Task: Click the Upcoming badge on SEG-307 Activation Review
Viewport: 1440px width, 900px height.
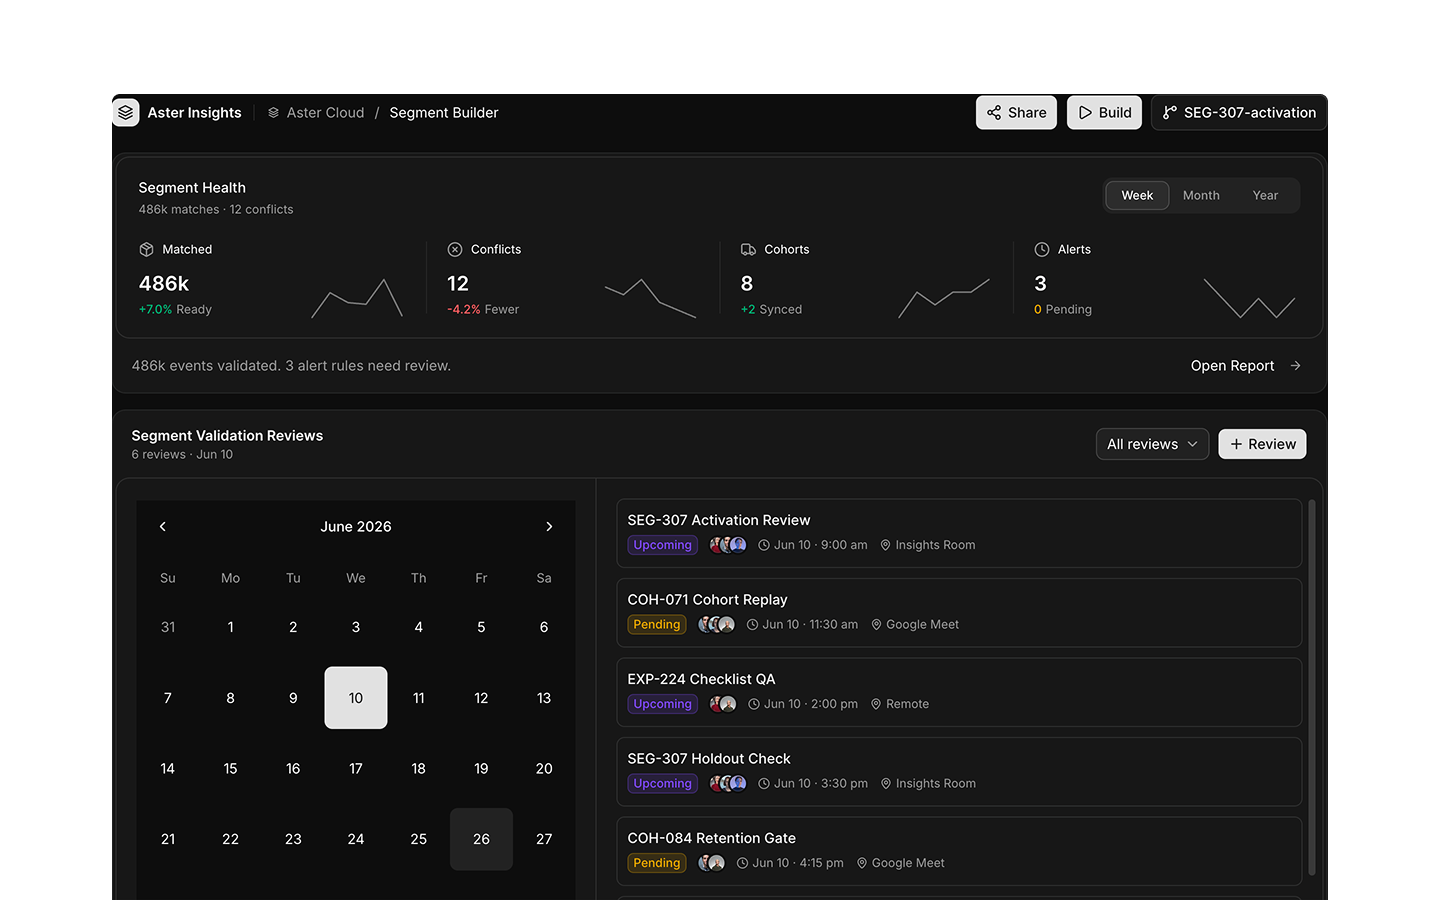Action: (x=662, y=545)
